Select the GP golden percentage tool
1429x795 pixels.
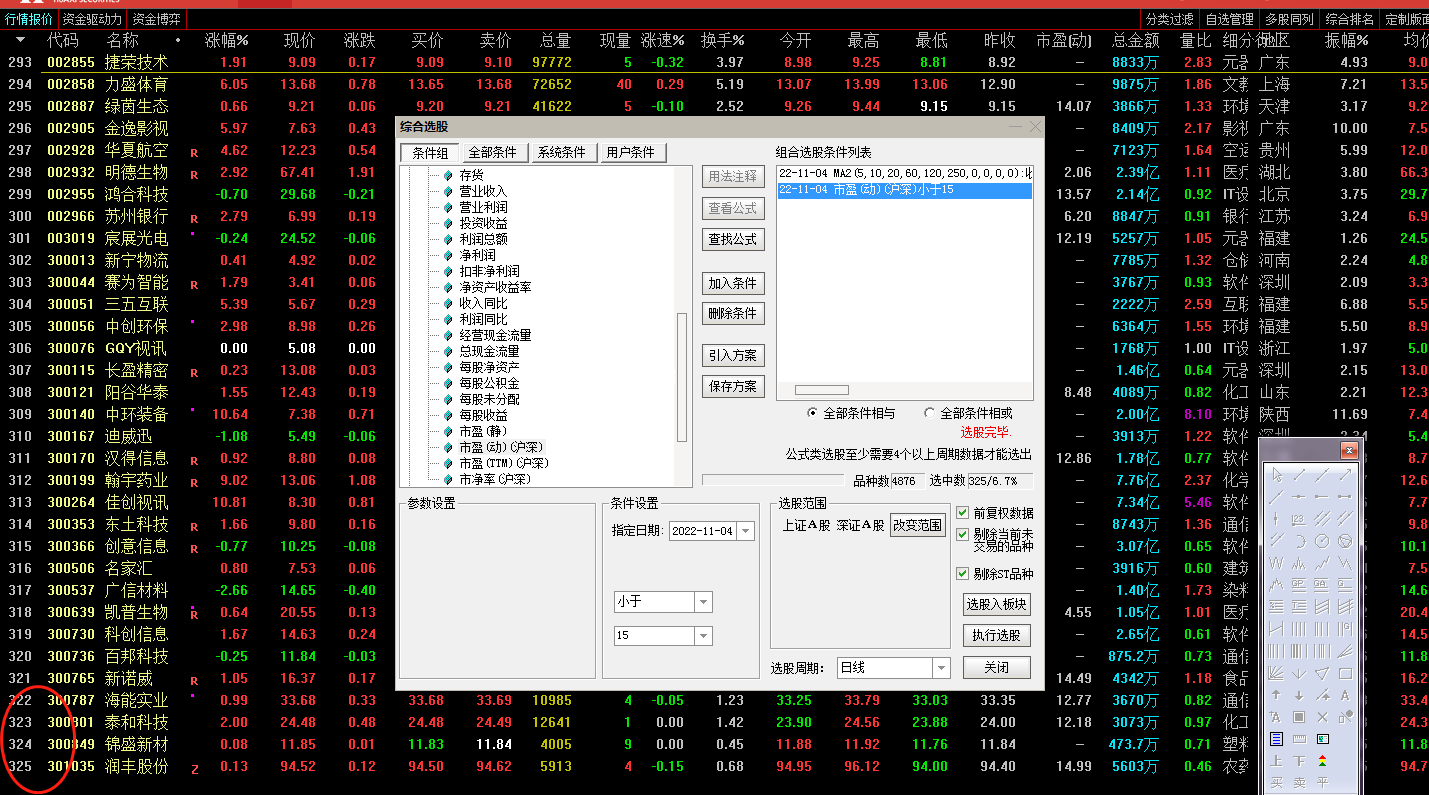1298,583
